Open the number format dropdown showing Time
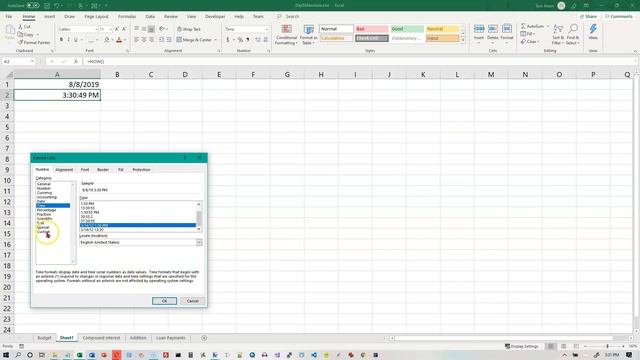This screenshot has height=360, width=640. tap(267, 29)
